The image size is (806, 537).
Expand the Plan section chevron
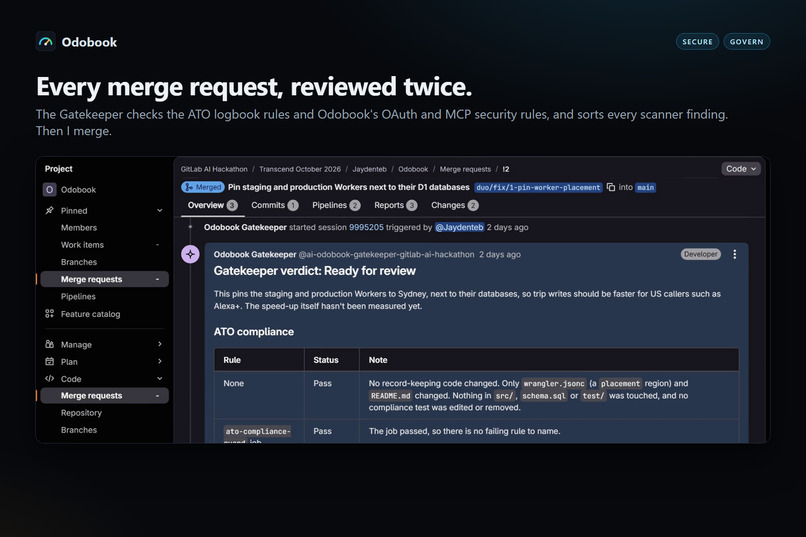pos(160,361)
